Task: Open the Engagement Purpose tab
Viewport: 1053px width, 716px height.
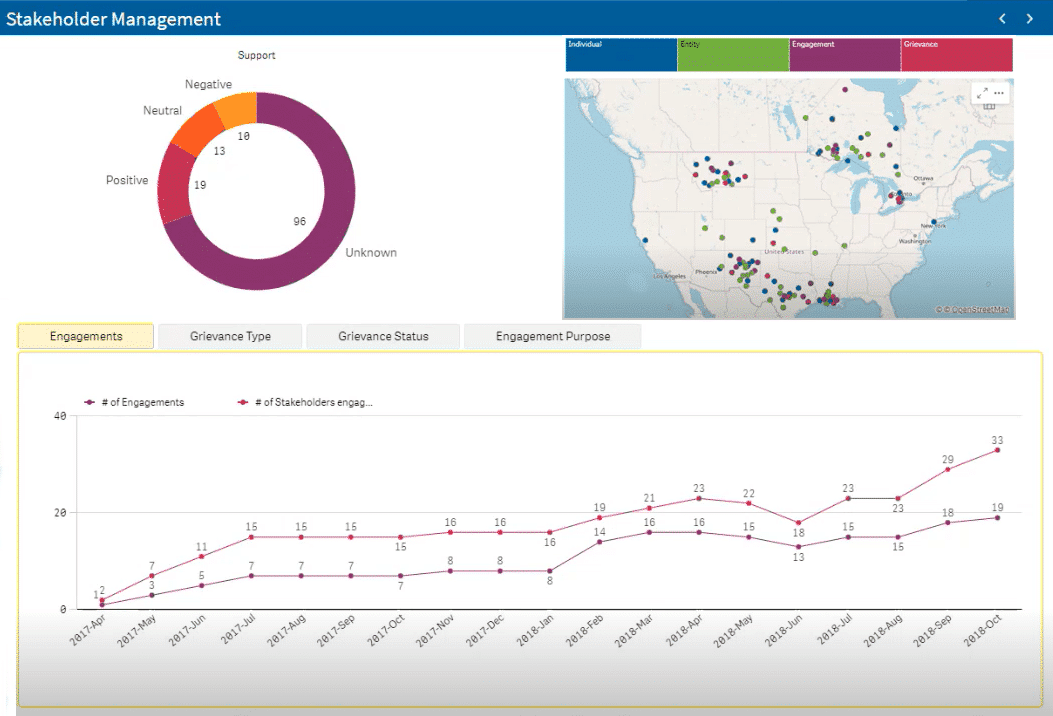Action: pos(552,336)
